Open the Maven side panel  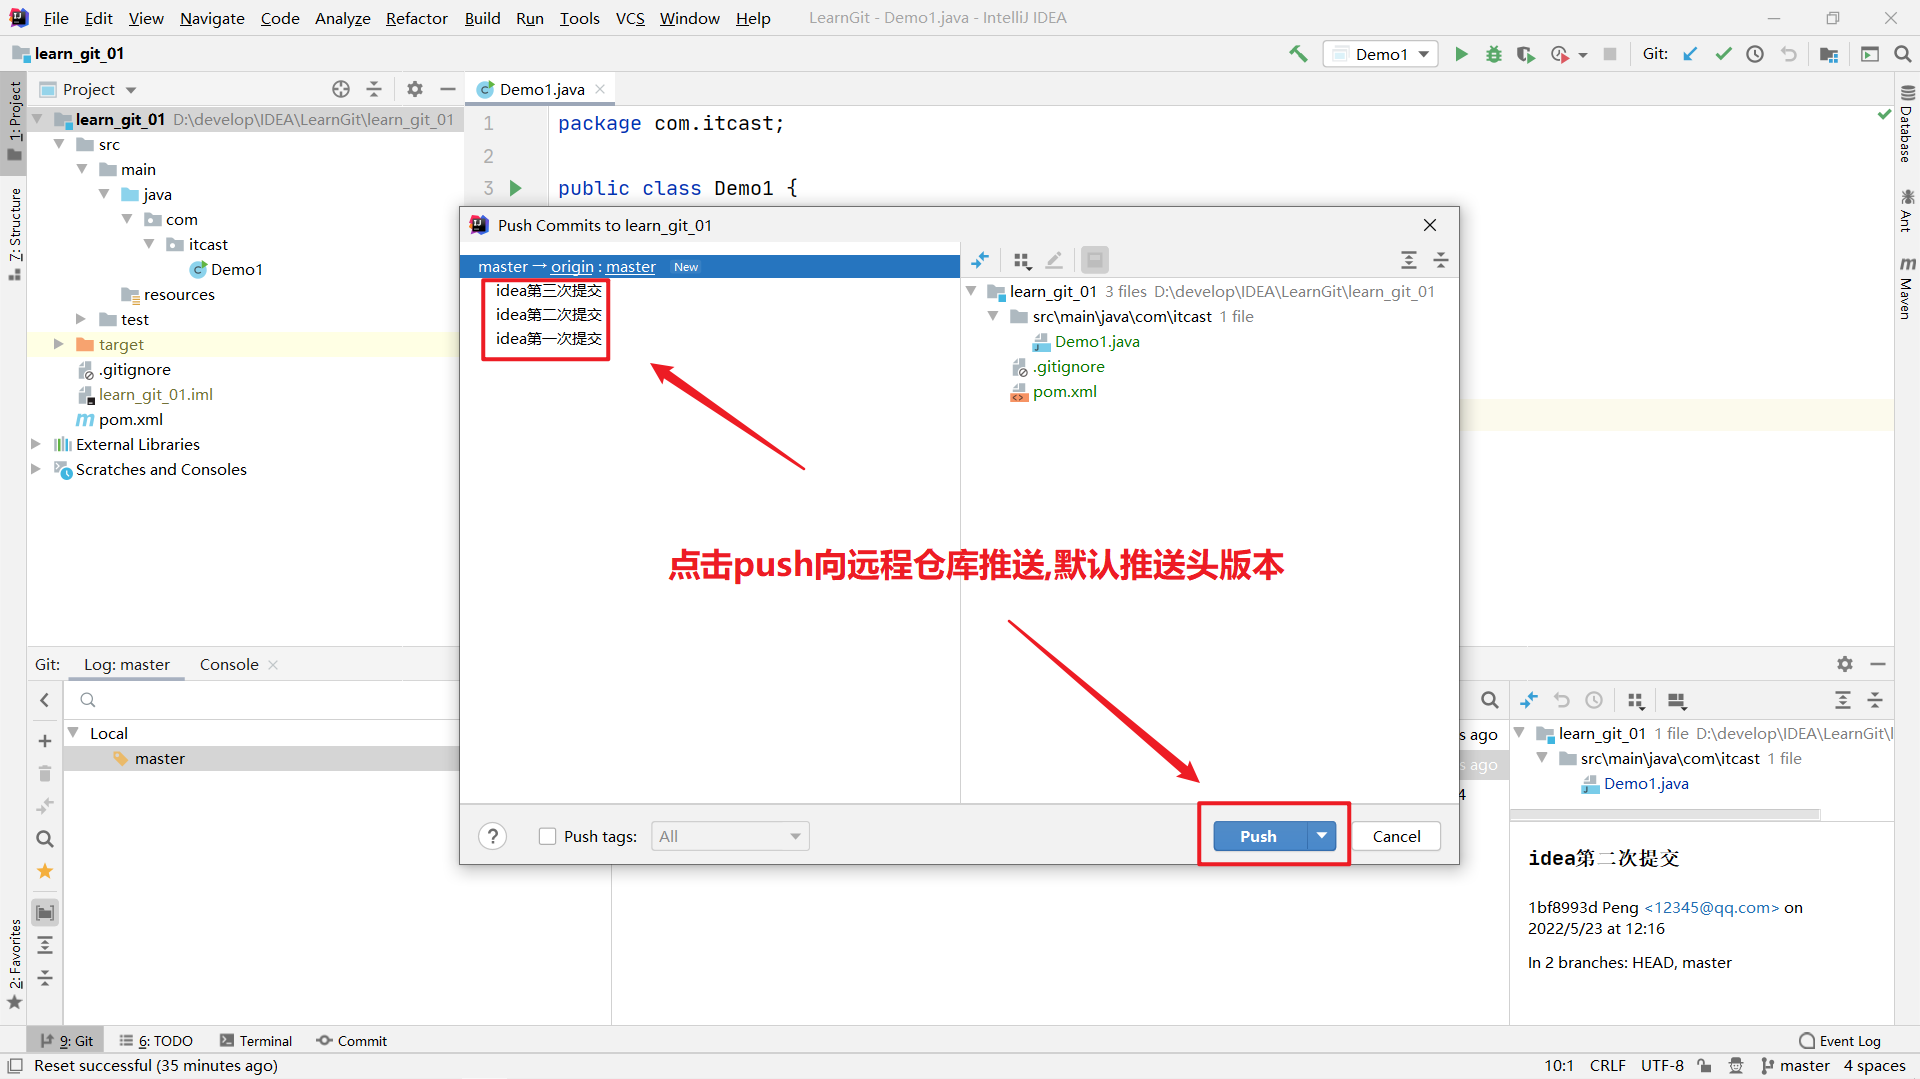pos(1907,288)
